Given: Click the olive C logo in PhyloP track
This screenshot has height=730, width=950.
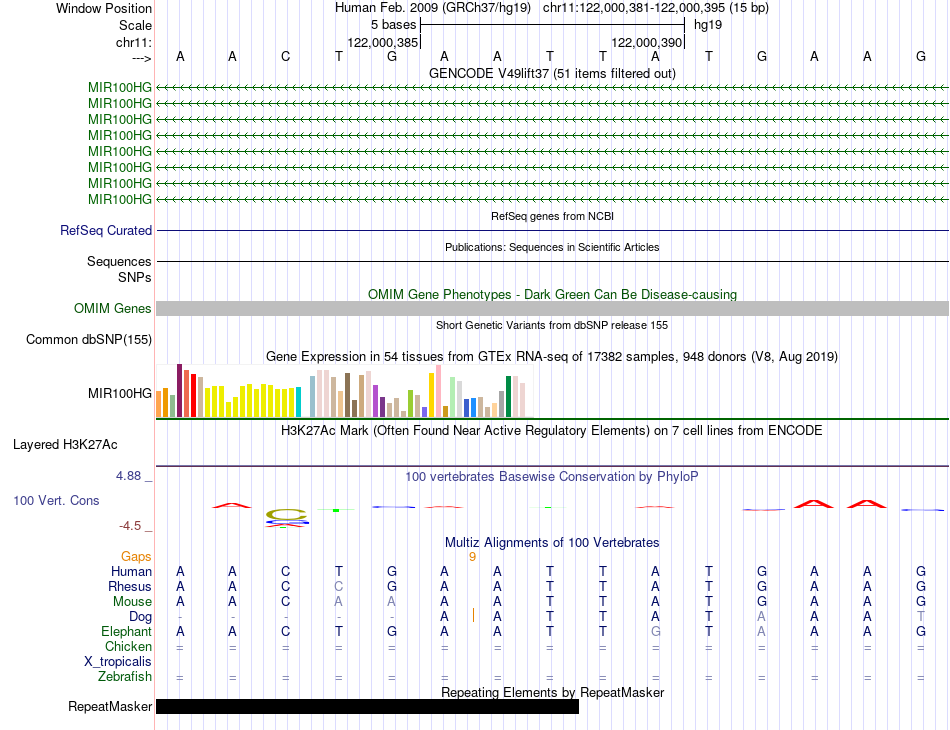Looking at the screenshot, I should (x=286, y=515).
